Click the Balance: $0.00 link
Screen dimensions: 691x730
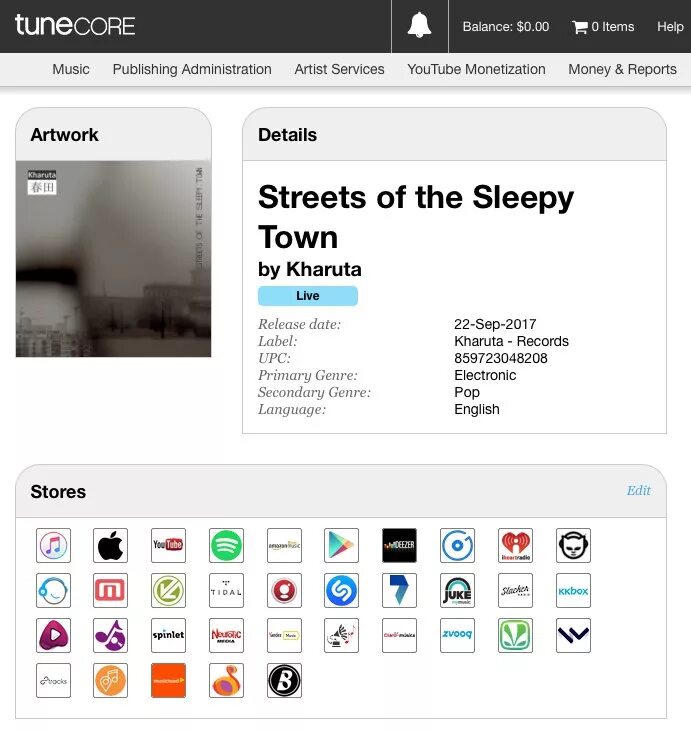[506, 27]
